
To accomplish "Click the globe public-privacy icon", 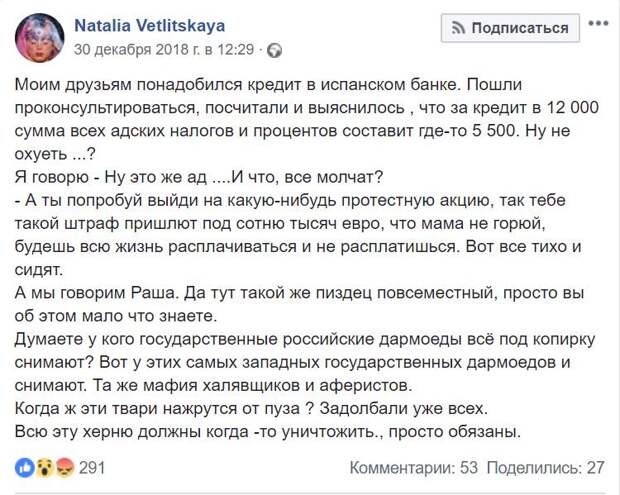I will (274, 51).
